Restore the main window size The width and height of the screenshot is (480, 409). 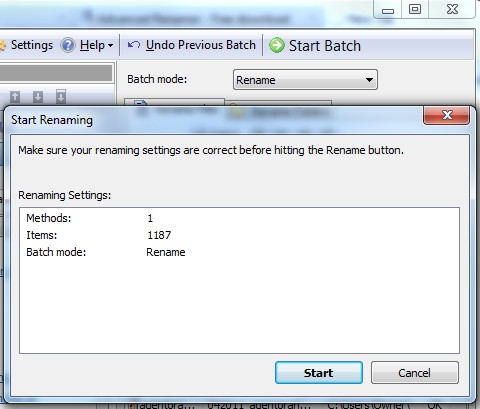(415, 9)
